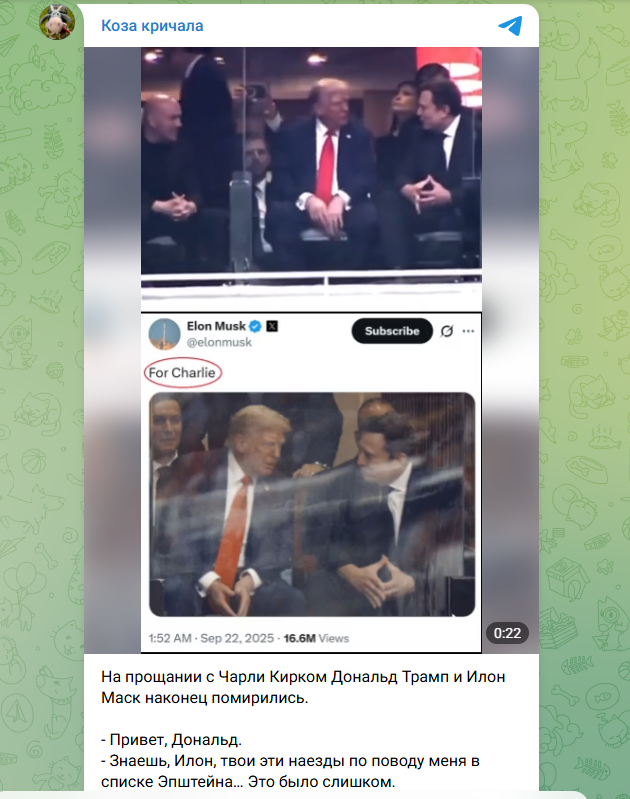Click the 16.6M Views counter
Image resolution: width=630 pixels, height=799 pixels.
[316, 638]
